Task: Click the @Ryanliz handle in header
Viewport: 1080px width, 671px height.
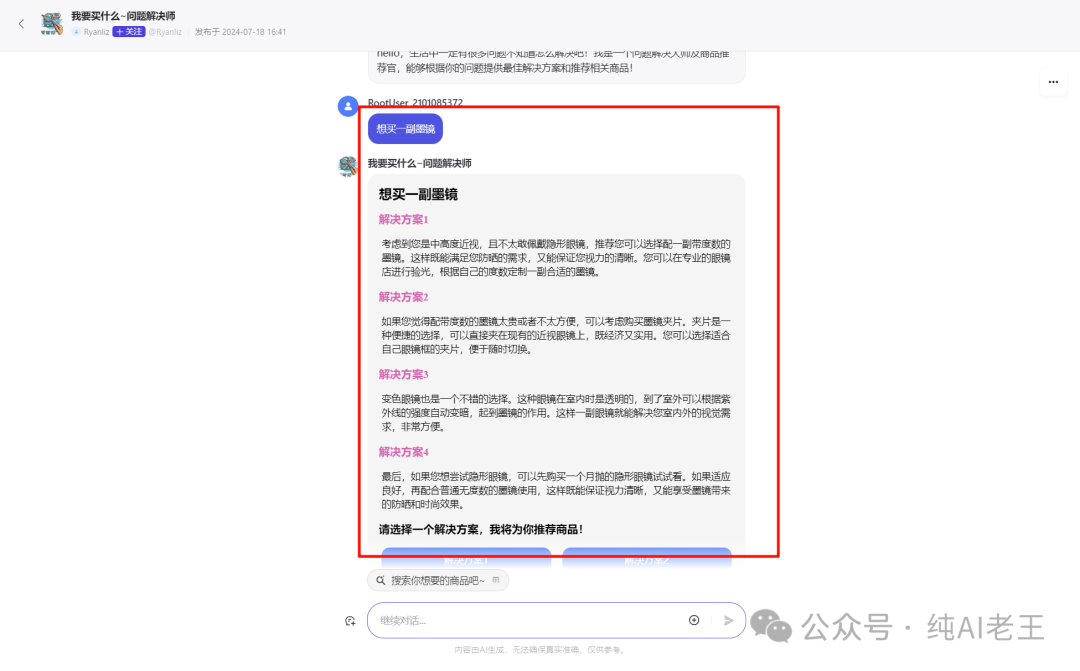Action: 165,32
